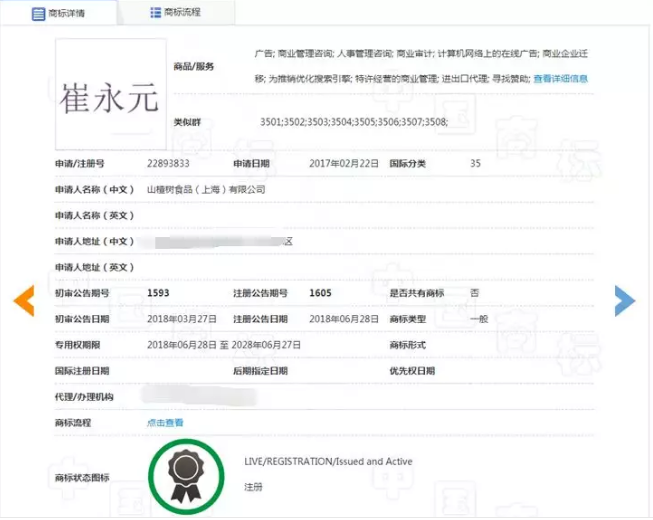Click the 商标详情 tab list icon
Viewport: 653px width, 520px height.
pyautogui.click(x=38, y=14)
